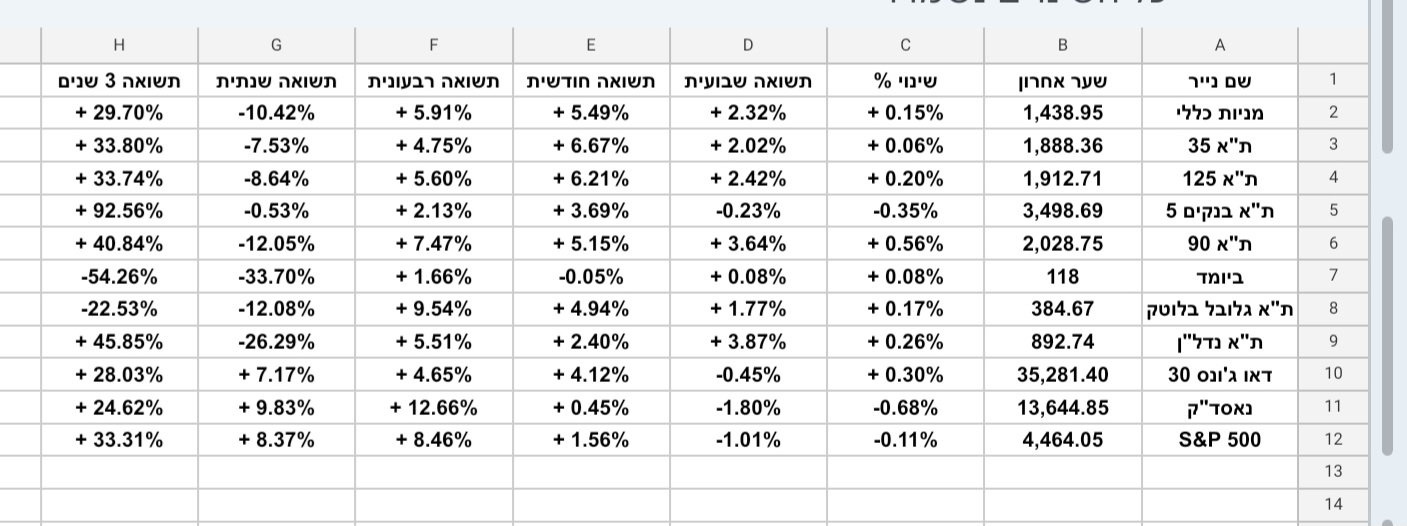Select the S&P 500 name cell
The height and width of the screenshot is (526, 1407).
[1220, 440]
